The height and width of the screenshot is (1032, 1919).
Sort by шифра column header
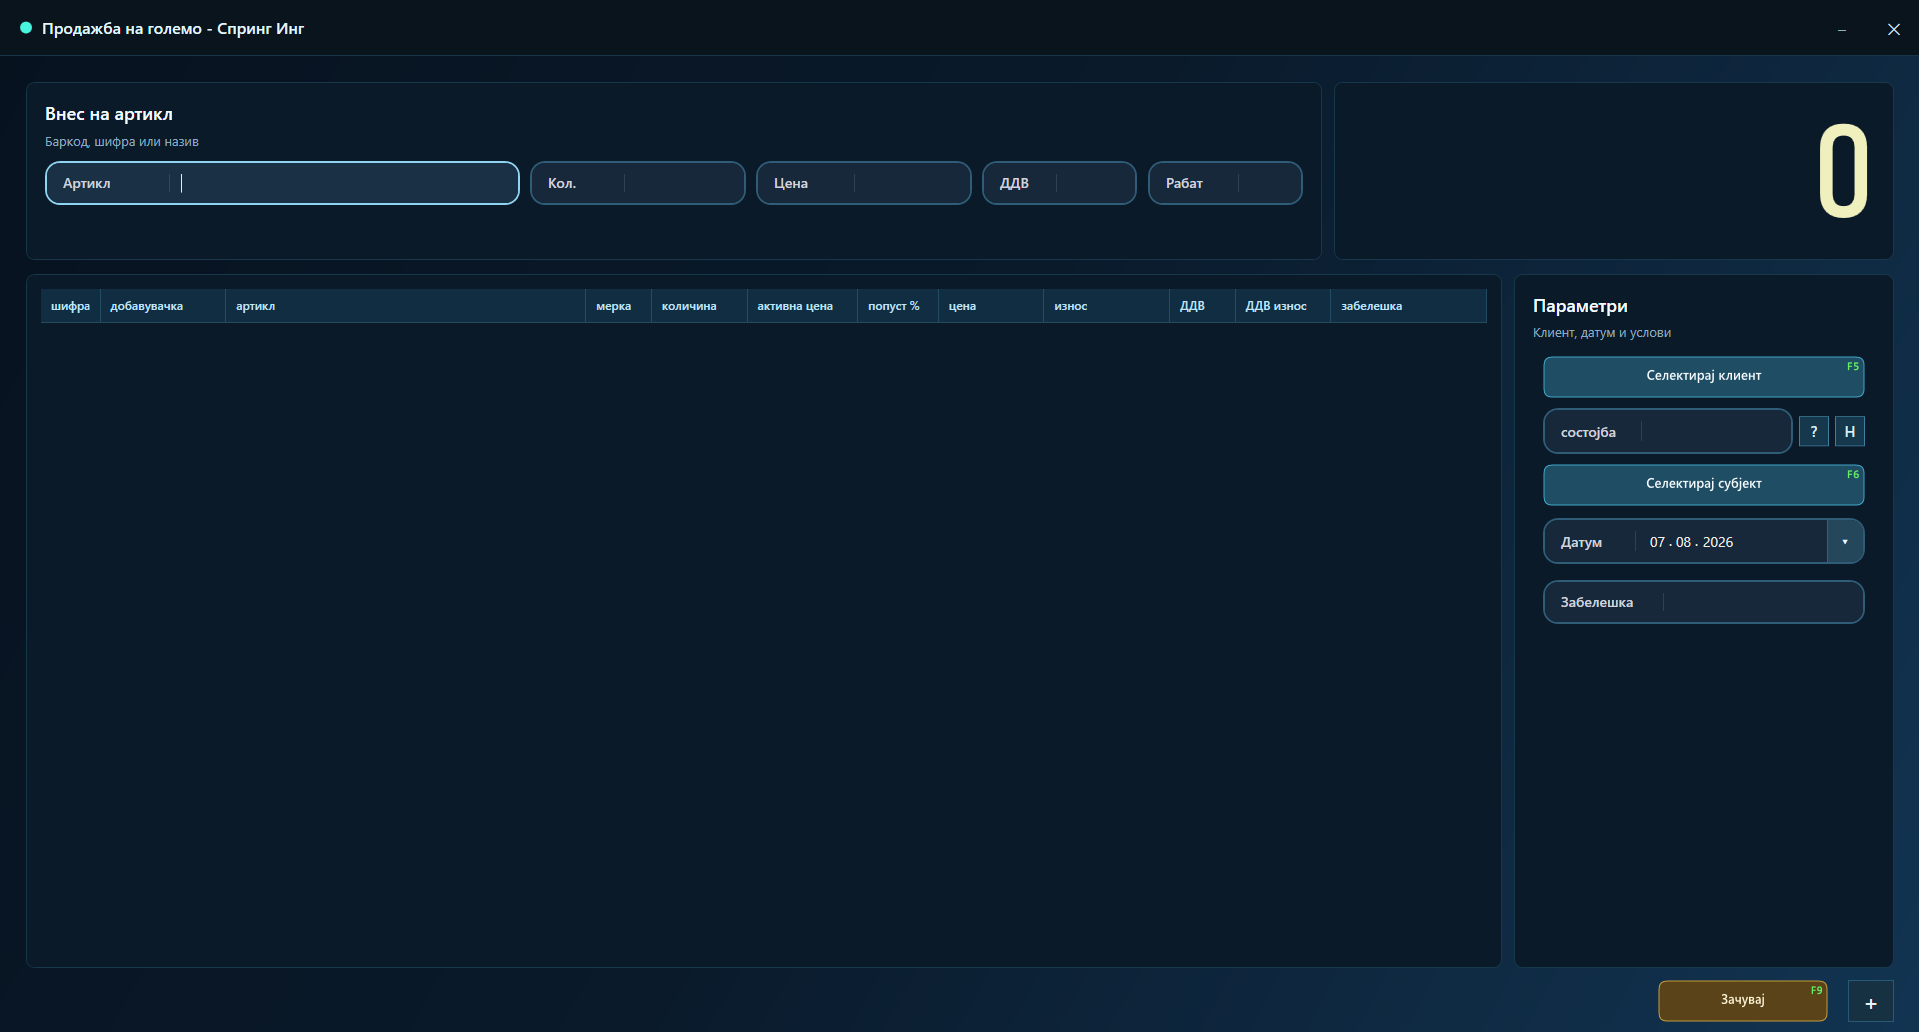pyautogui.click(x=70, y=306)
